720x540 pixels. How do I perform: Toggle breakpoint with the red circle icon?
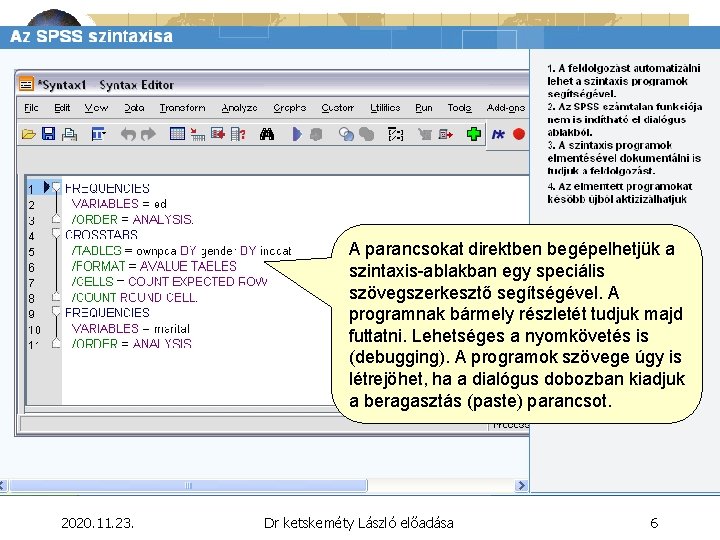(519, 134)
